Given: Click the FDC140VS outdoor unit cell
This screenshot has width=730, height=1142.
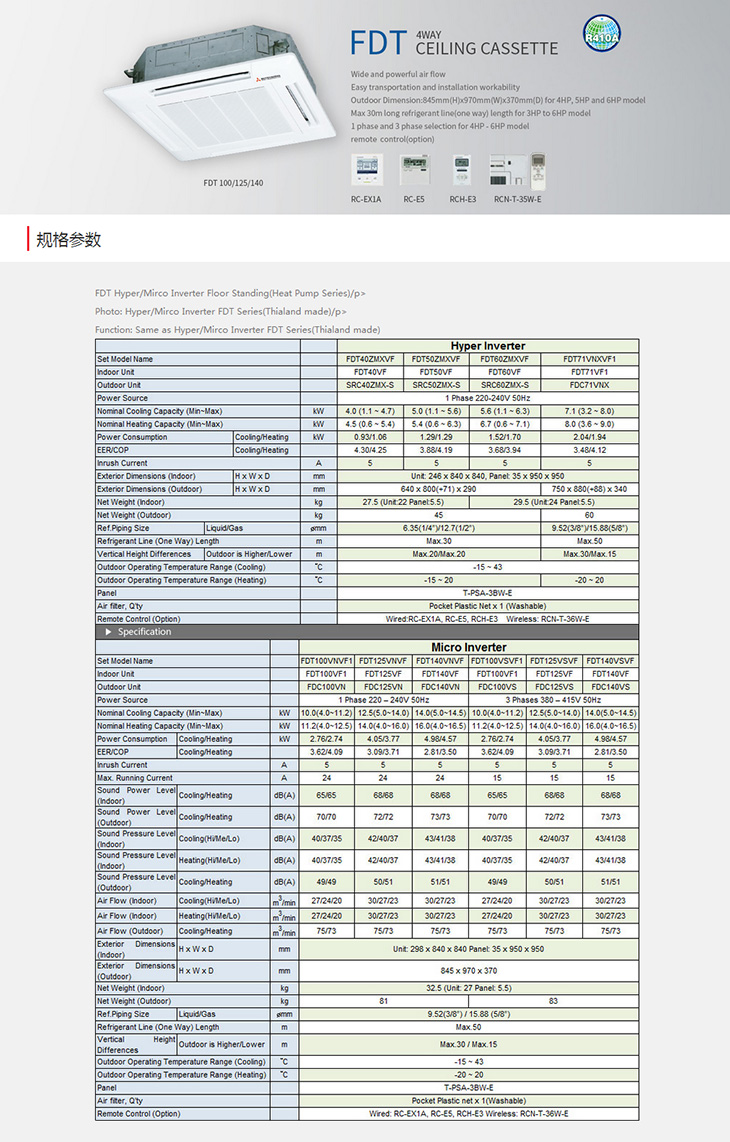Looking at the screenshot, I should (x=611, y=688).
